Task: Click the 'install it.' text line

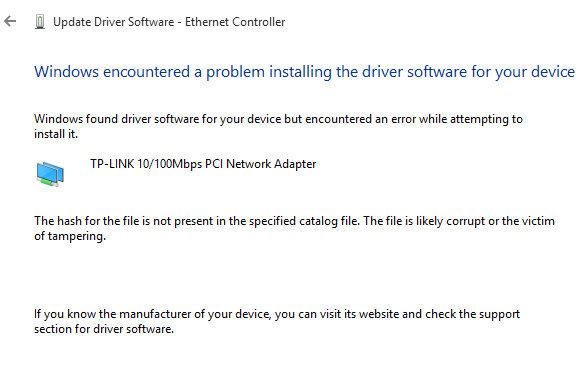Action: point(56,134)
